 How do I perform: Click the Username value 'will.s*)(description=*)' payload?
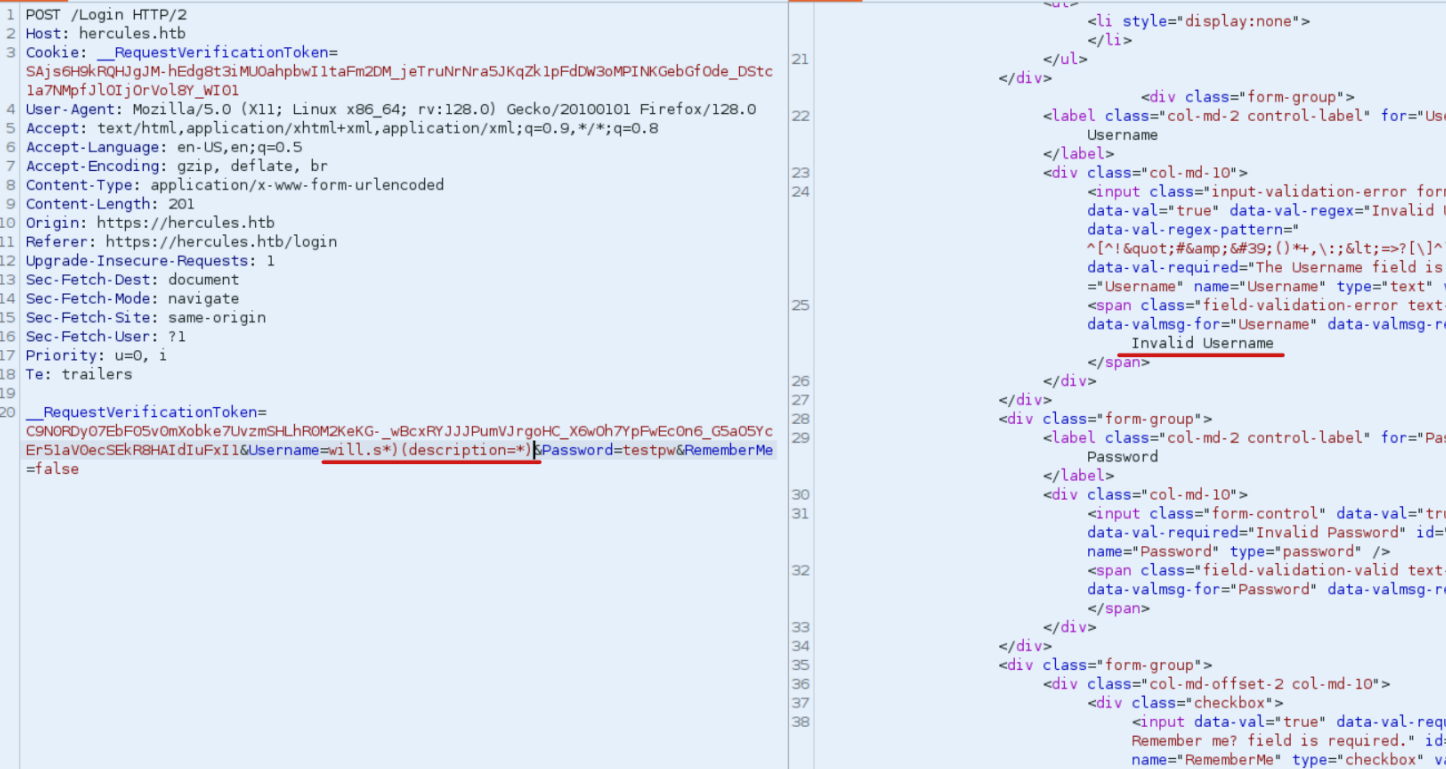[431, 451]
